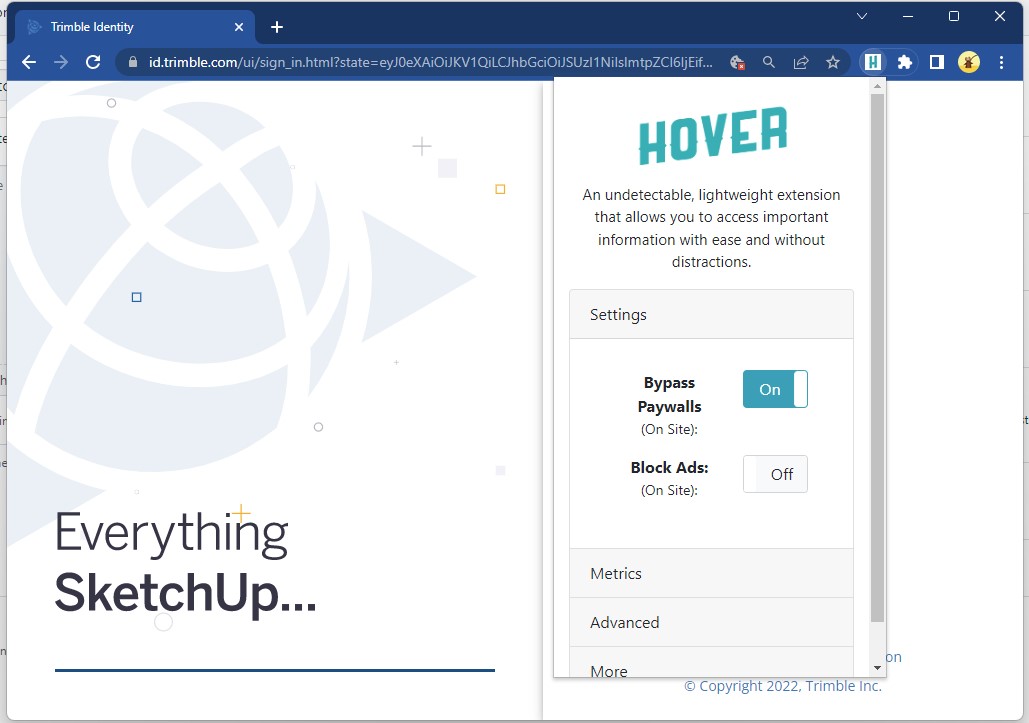Bookmark this page with the star icon
This screenshot has width=1029, height=723.
(833, 62)
